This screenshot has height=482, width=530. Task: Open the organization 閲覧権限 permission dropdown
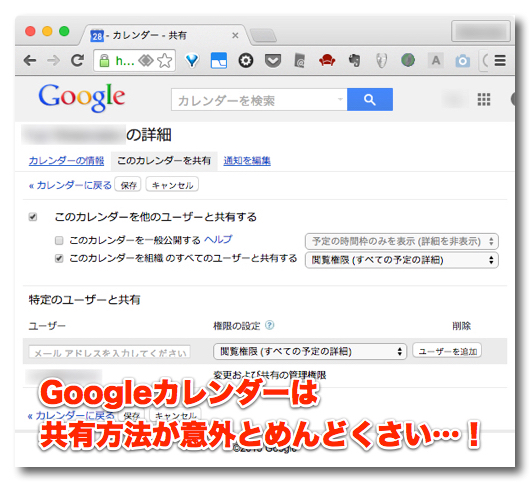point(401,260)
